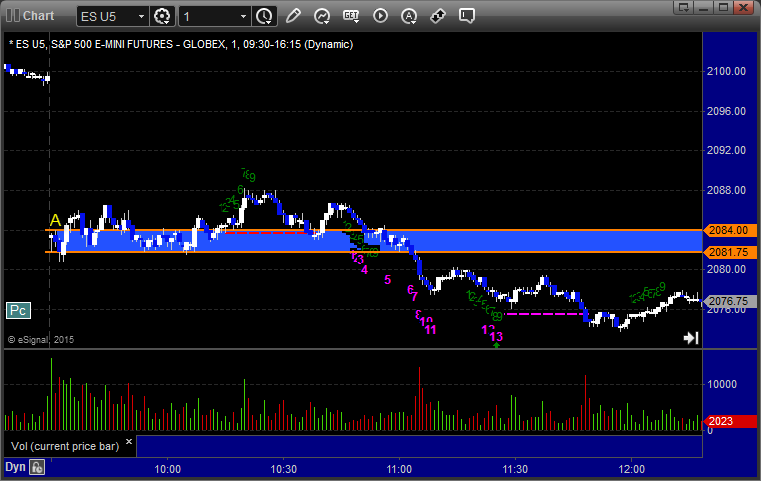Screen dimensions: 761x481
Task: Click the orange 2084.00 price marker
Action: (724, 230)
